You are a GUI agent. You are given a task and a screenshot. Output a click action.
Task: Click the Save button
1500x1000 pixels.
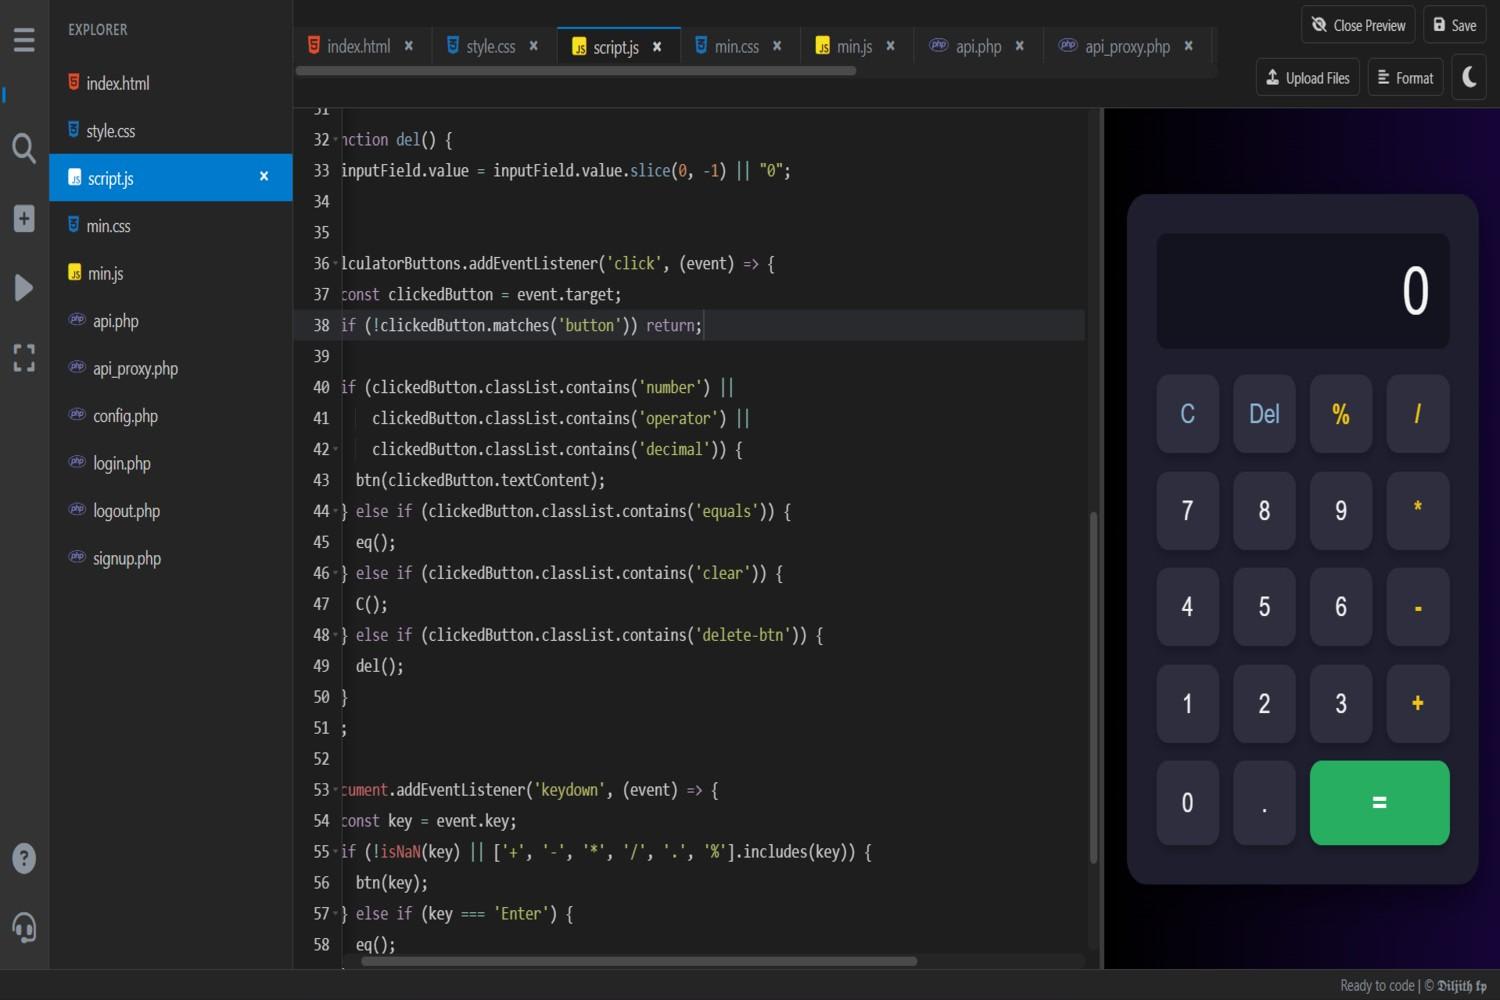[1454, 25]
